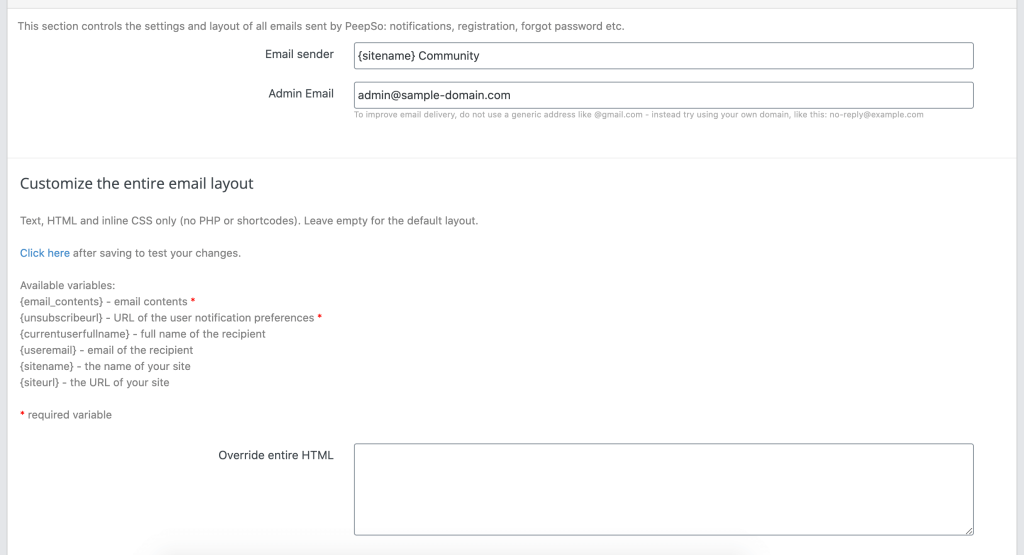Image resolution: width=1024 pixels, height=555 pixels.
Task: Click the {currentuserfullname} variable line
Action: click(x=142, y=334)
